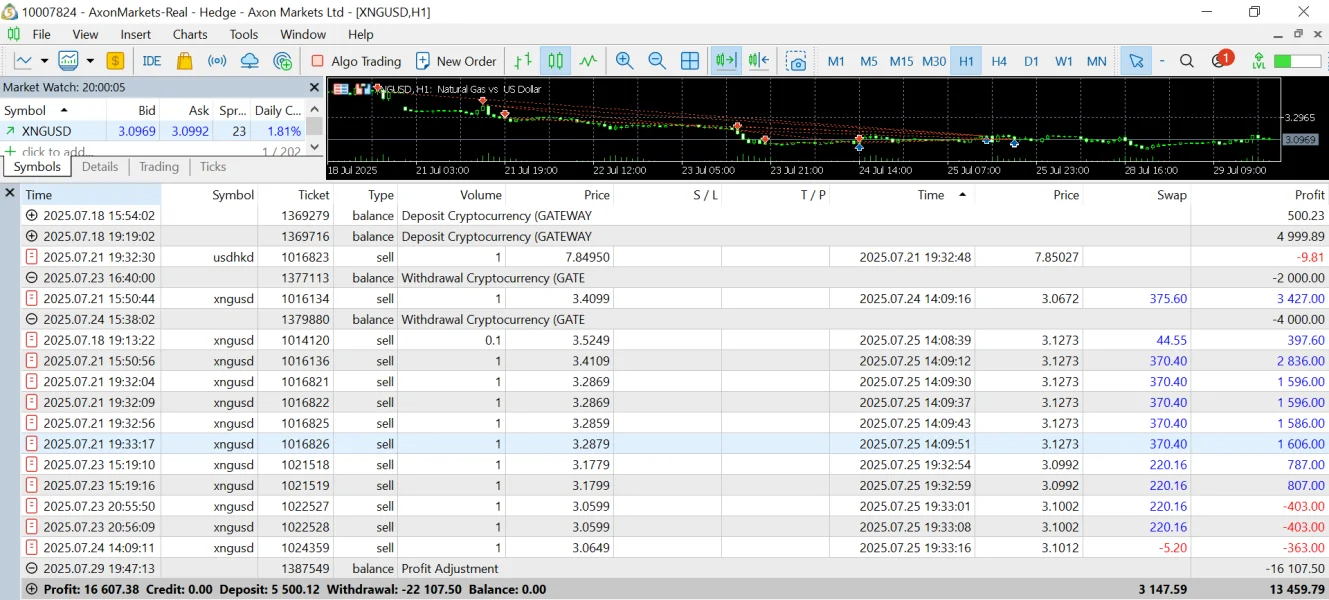Expand the chart type dropdown arrow
Screen dimensions: 1329x600
coord(44,61)
